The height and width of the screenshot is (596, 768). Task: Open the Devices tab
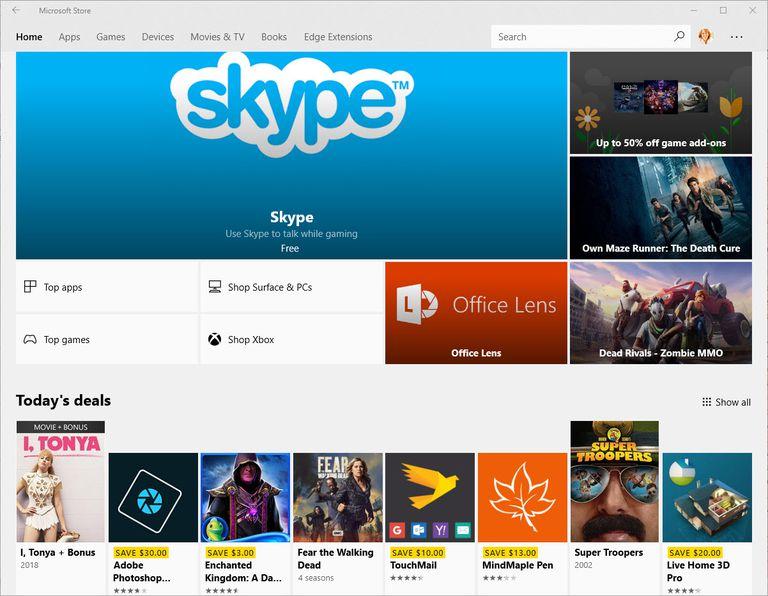pos(158,37)
